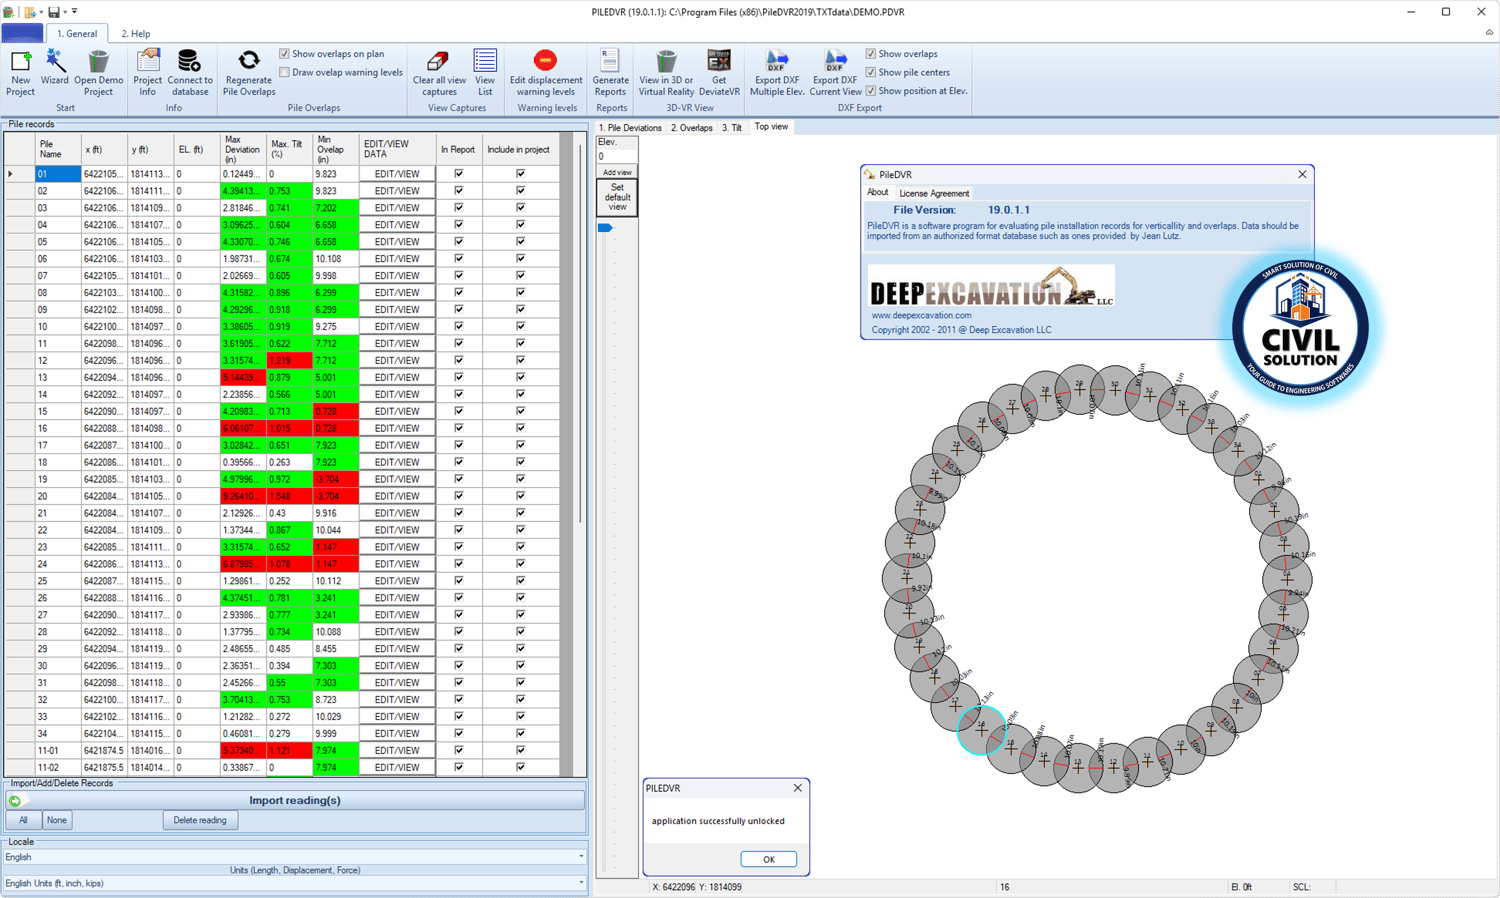Open the View List
1500x898 pixels.
485,73
